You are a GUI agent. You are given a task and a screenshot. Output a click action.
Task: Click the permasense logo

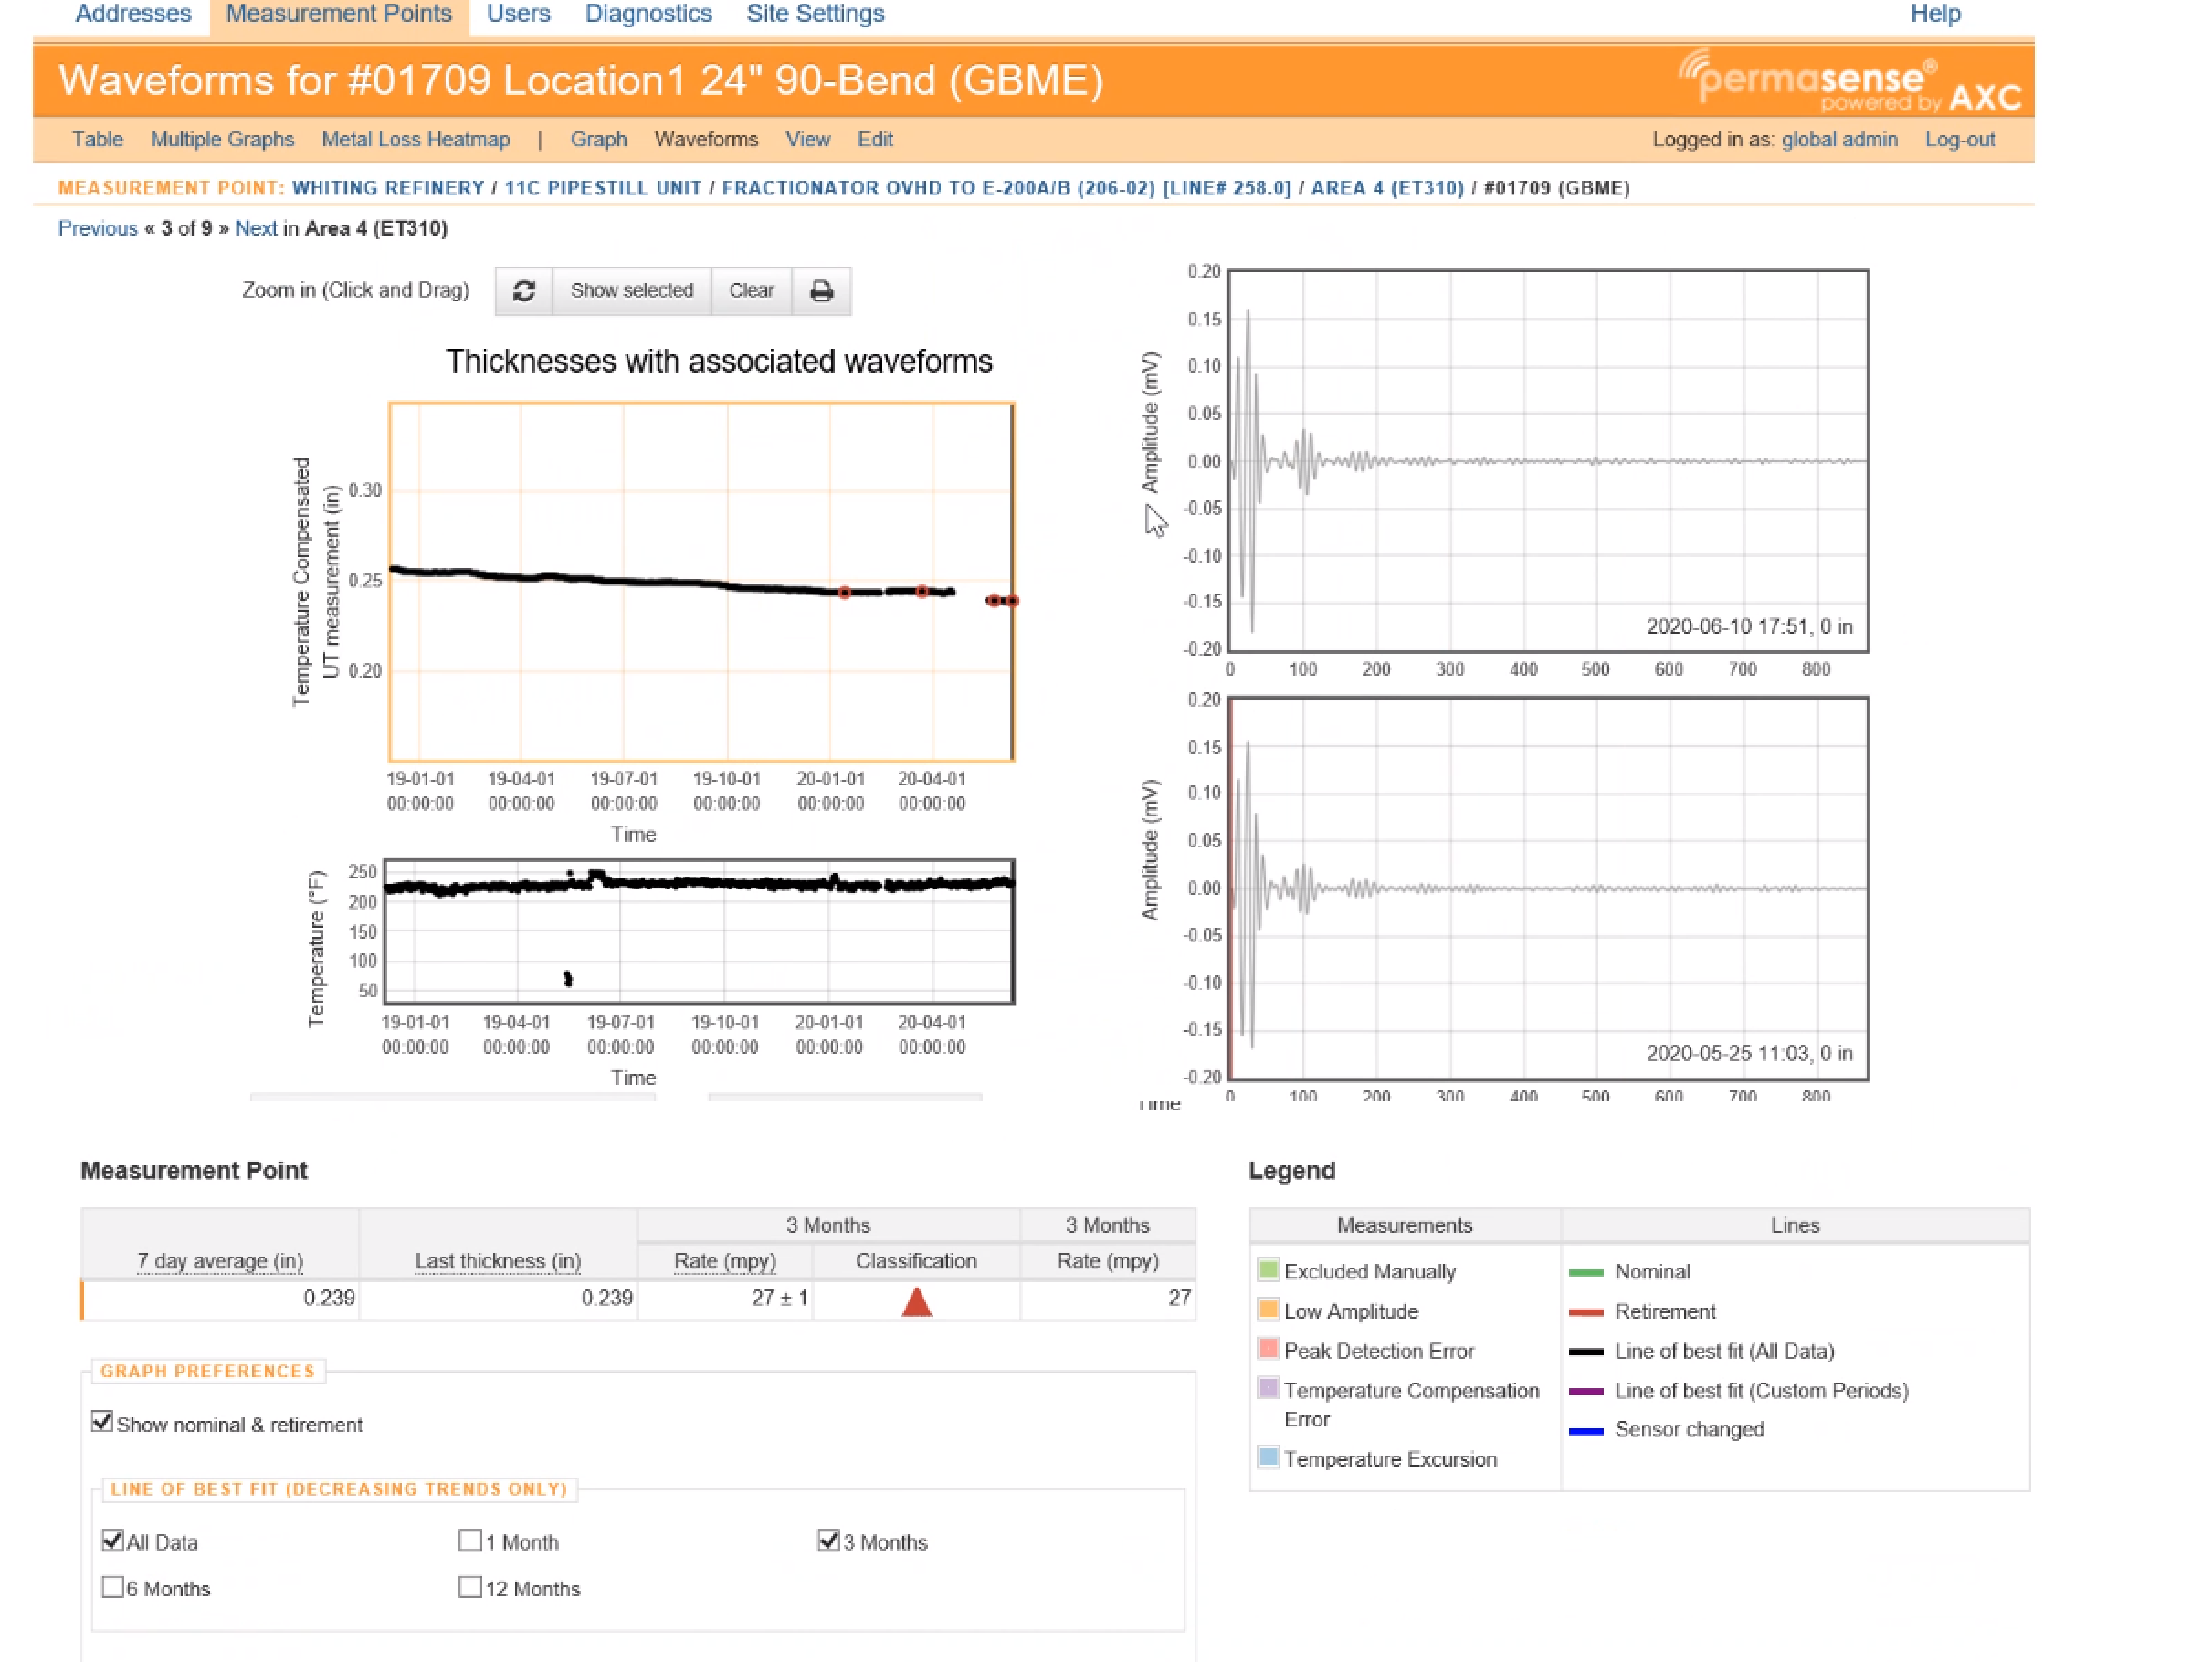click(1849, 81)
